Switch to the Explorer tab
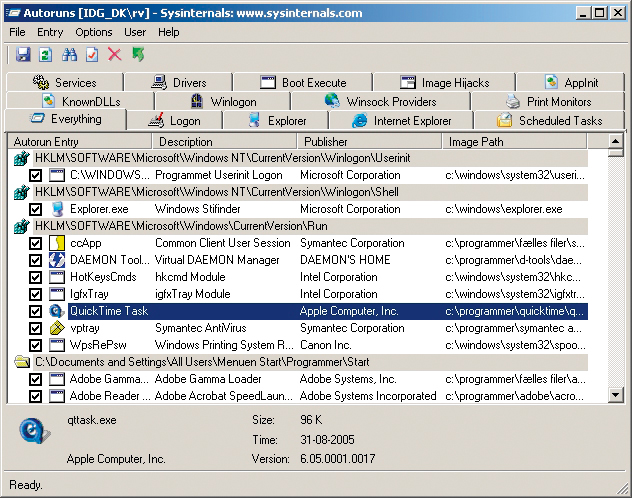Image resolution: width=632 pixels, height=498 pixels. (x=276, y=120)
